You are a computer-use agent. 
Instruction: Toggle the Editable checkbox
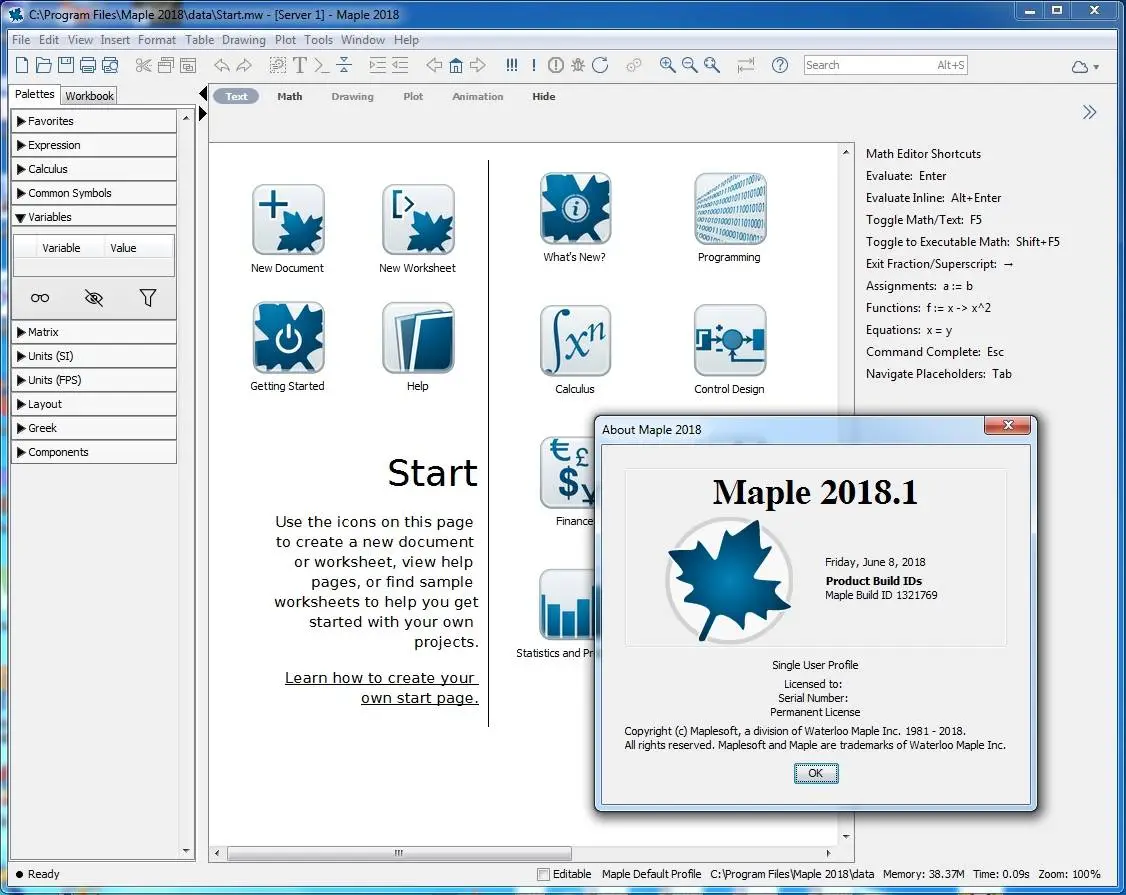click(544, 874)
